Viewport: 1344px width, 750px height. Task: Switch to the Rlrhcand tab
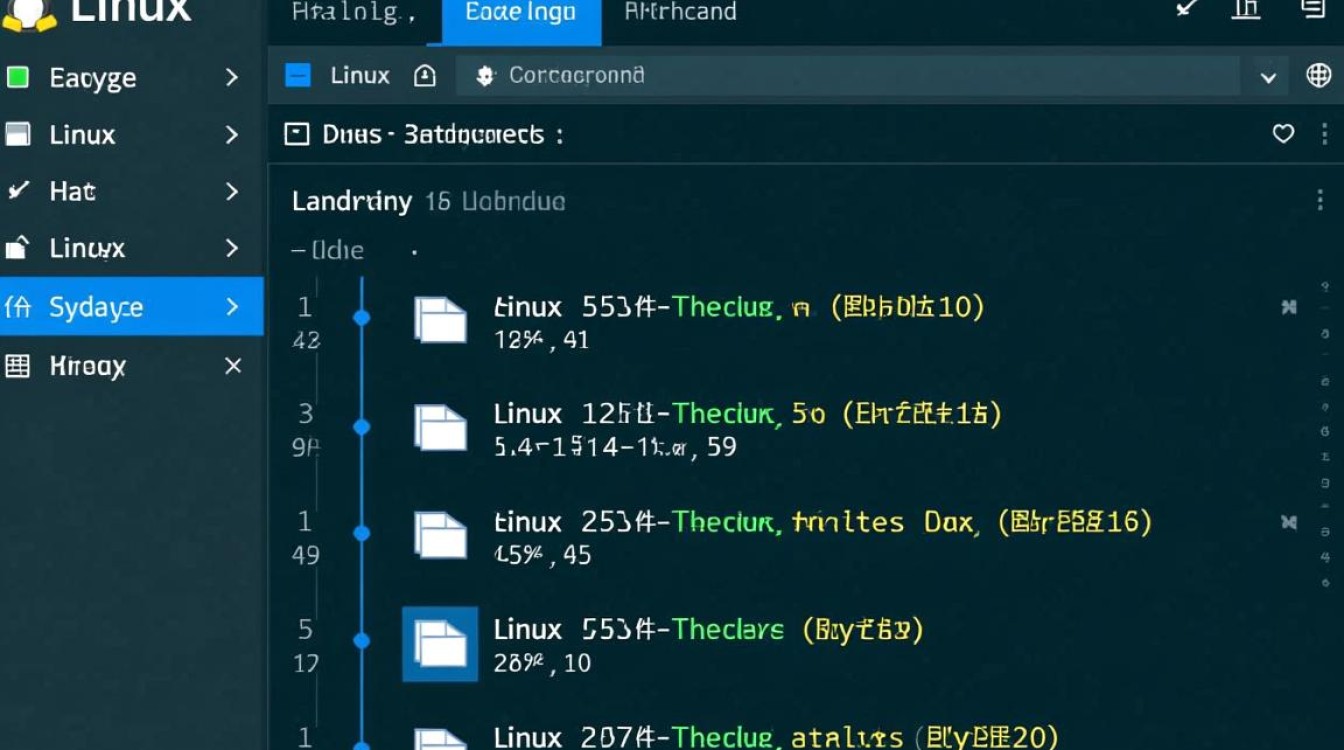678,13
